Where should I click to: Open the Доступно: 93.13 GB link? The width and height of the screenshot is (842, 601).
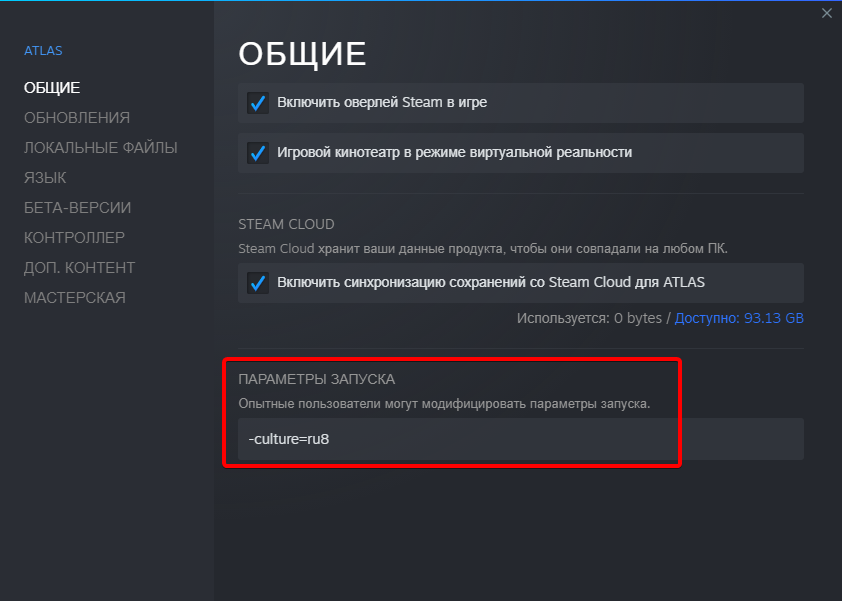tap(739, 318)
